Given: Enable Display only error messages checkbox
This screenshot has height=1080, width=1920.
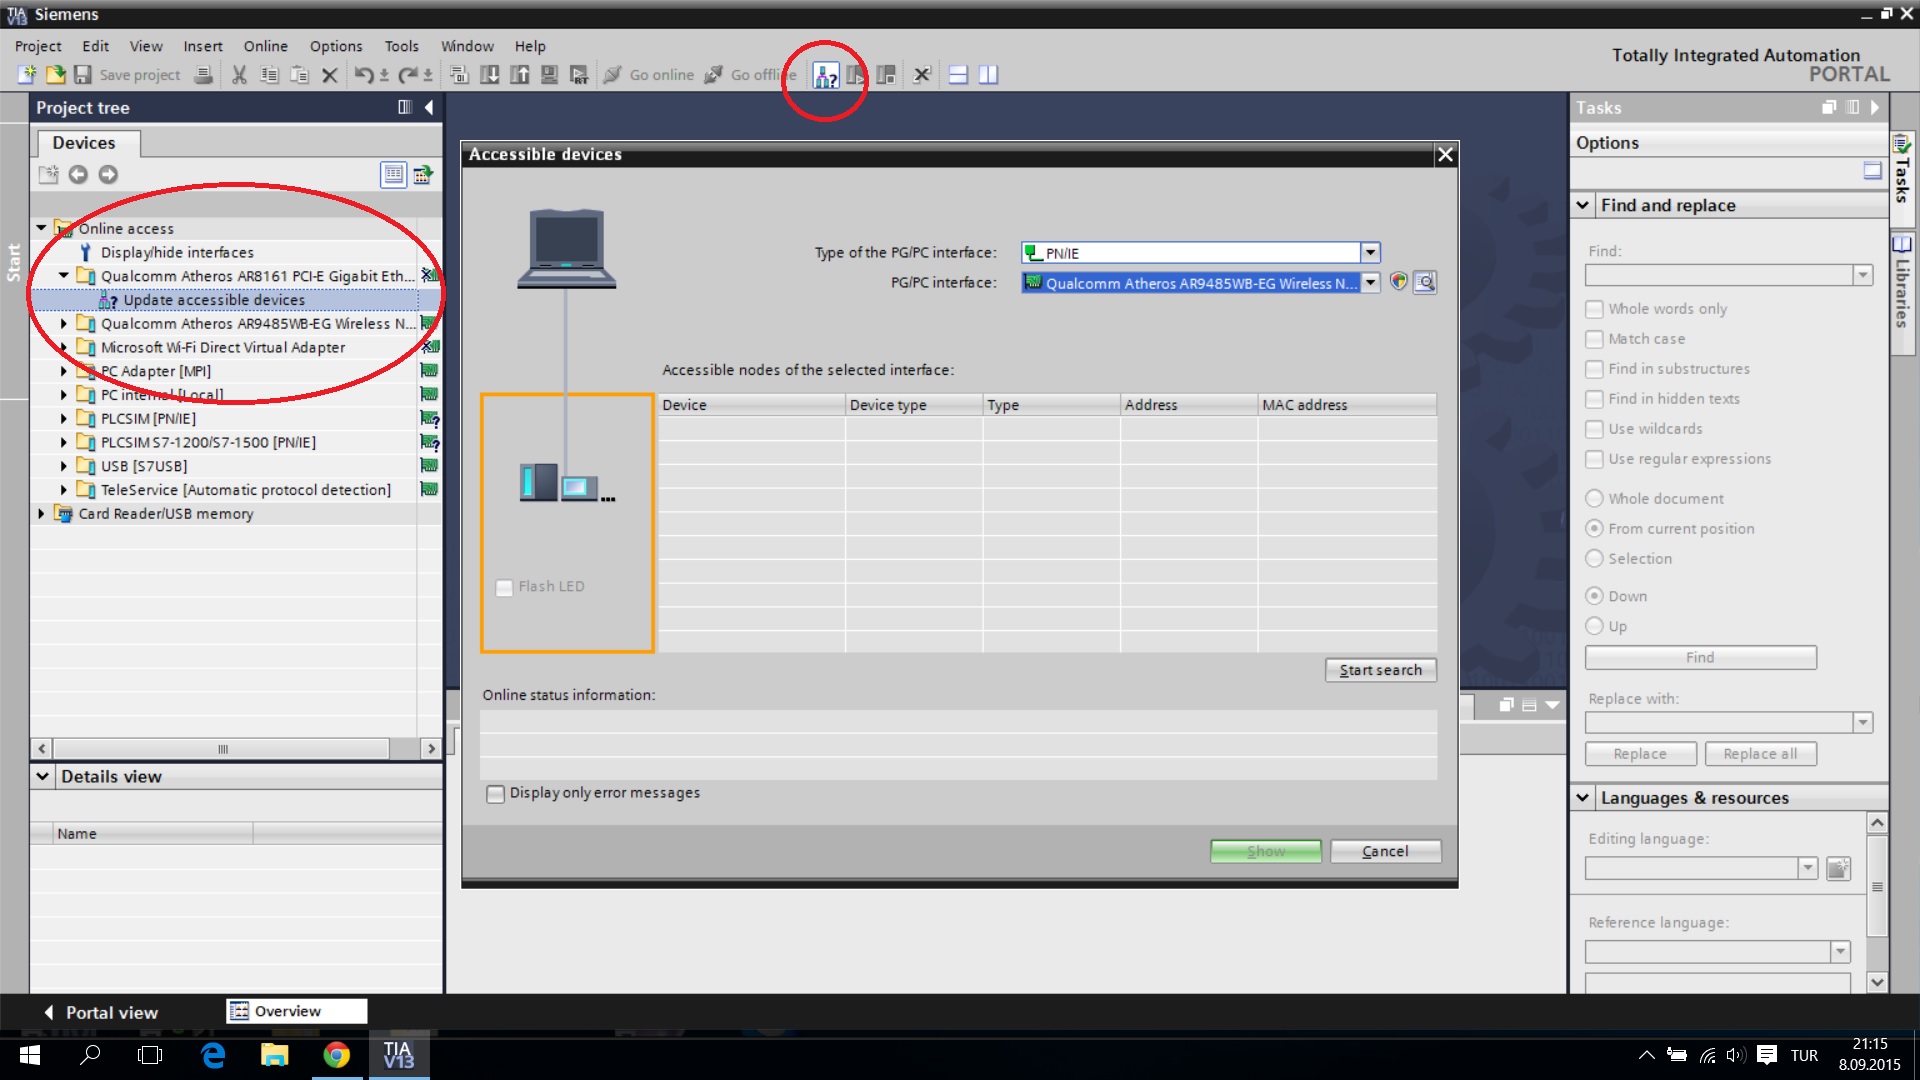Looking at the screenshot, I should click(495, 794).
